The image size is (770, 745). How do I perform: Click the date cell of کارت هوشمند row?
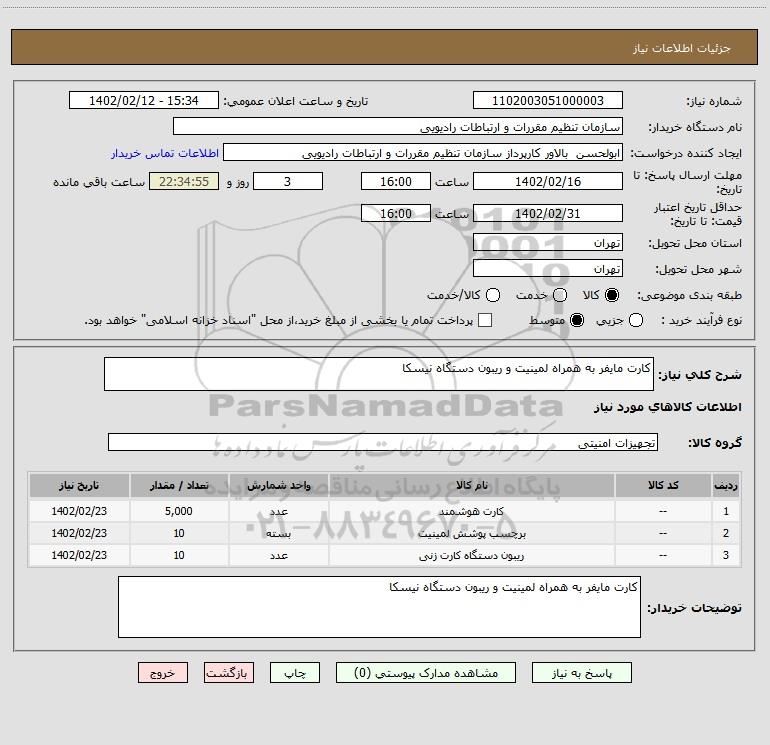[79, 511]
